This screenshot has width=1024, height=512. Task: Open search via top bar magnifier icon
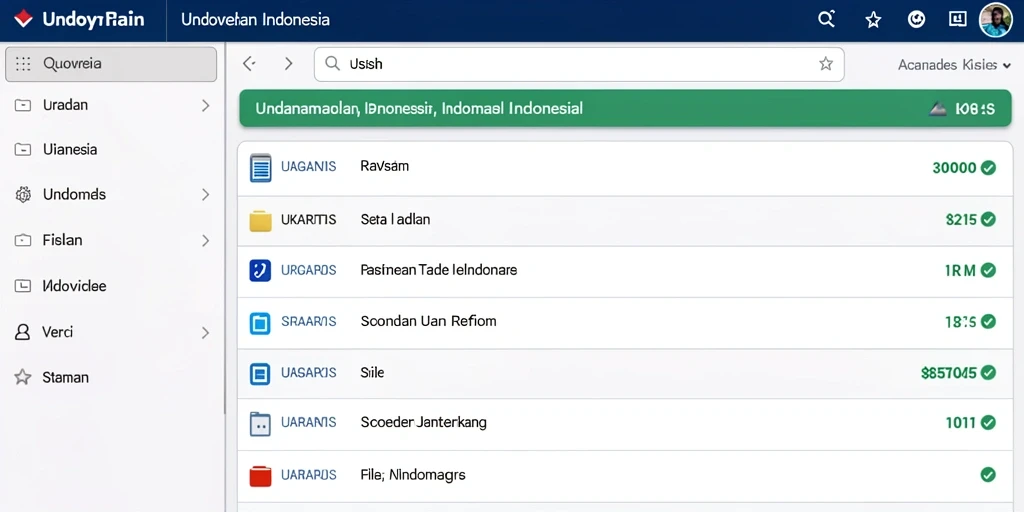pos(827,20)
